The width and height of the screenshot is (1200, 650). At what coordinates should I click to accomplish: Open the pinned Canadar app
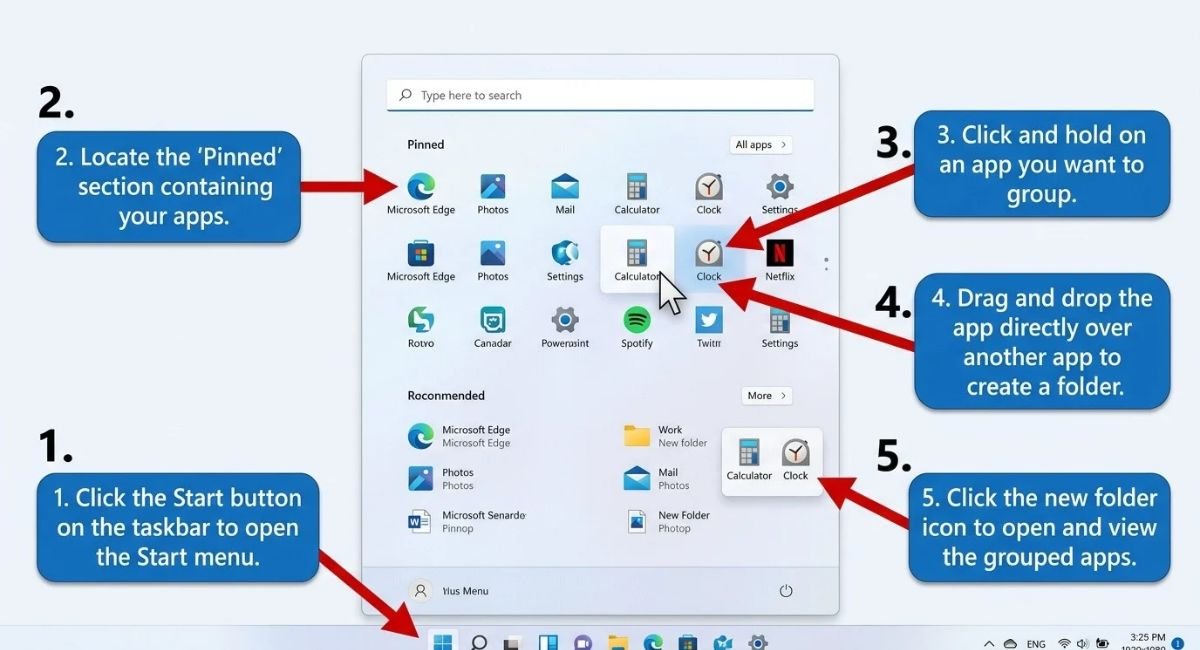click(493, 327)
